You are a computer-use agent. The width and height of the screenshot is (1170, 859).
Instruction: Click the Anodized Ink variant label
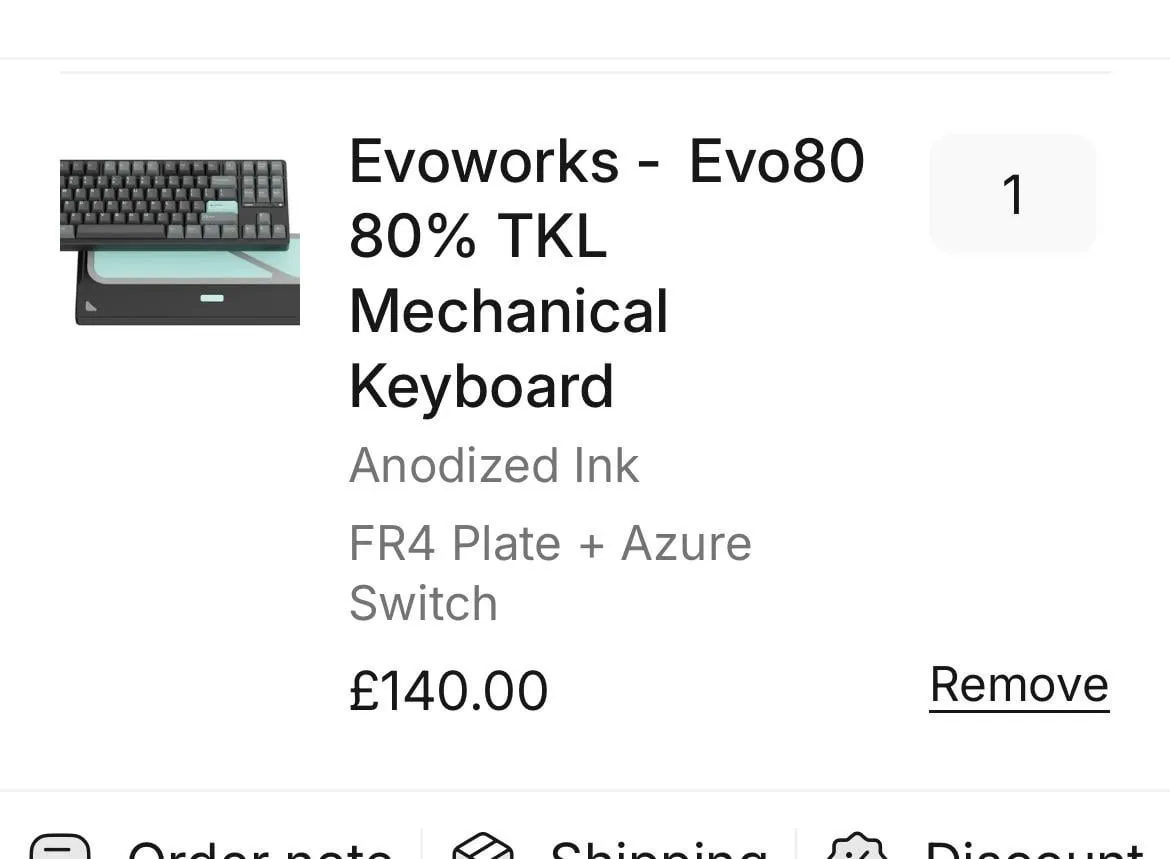[x=494, y=466]
